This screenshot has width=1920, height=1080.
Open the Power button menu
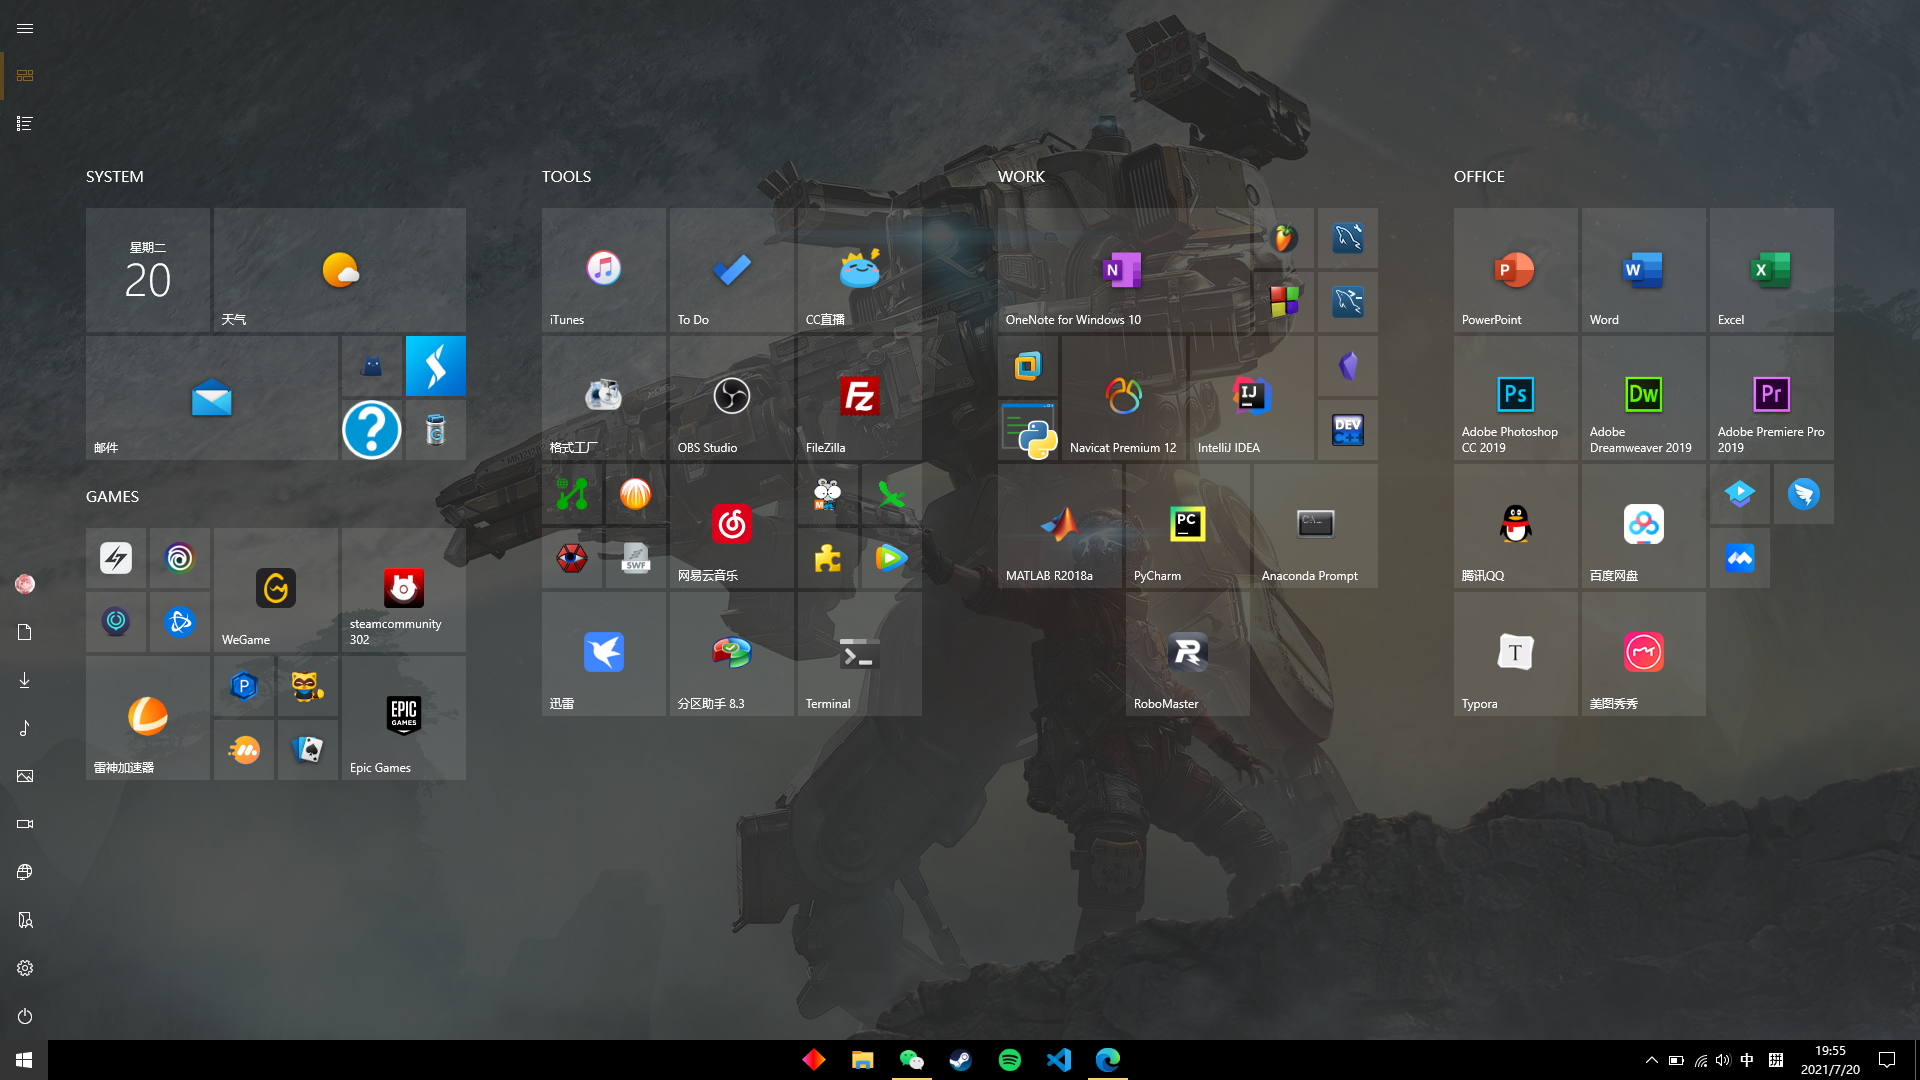(x=25, y=1016)
